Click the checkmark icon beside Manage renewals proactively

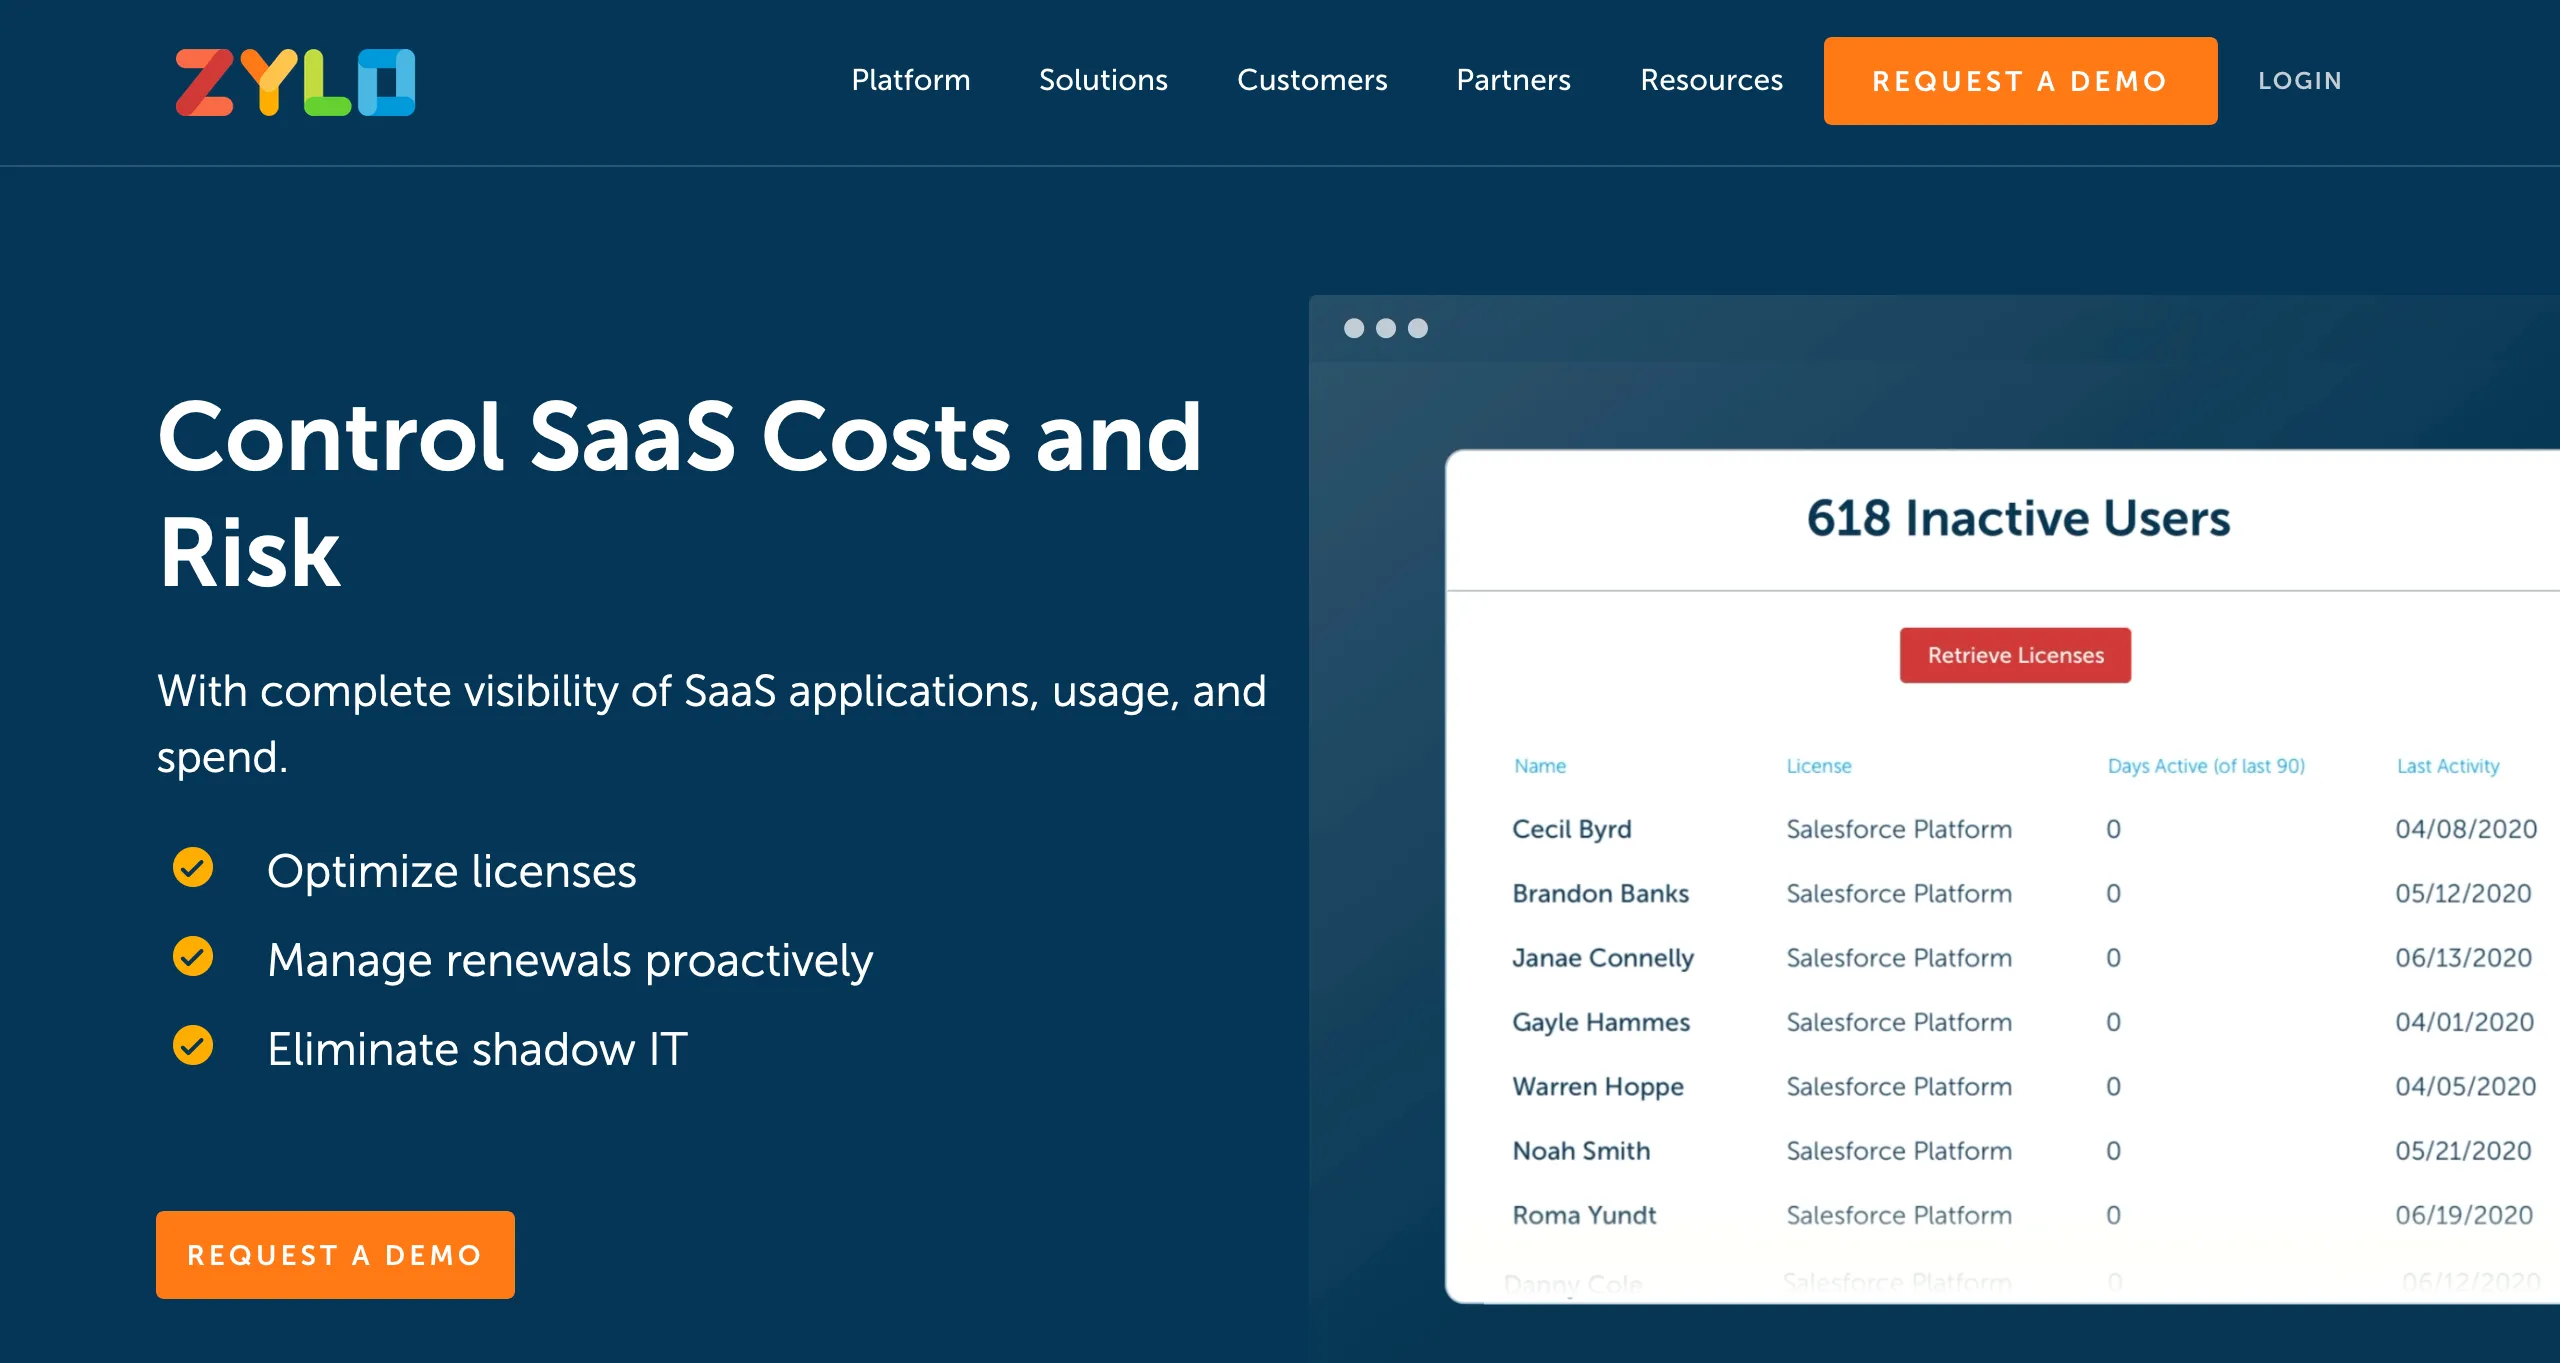(193, 956)
